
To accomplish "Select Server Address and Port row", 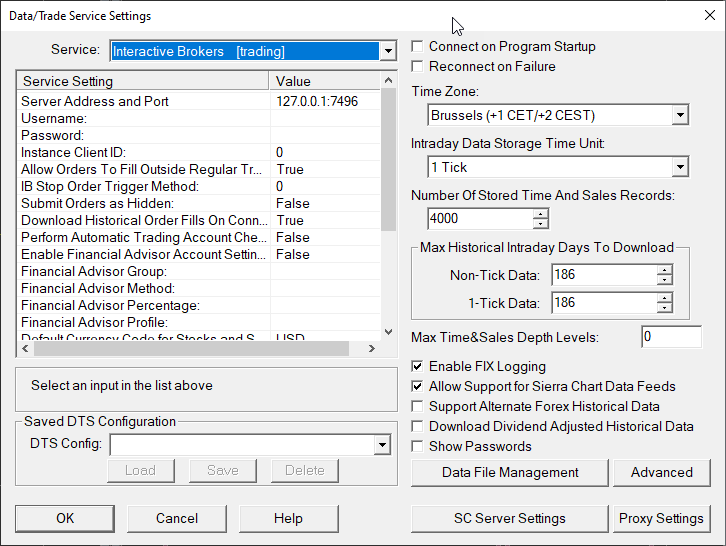I will (x=199, y=101).
